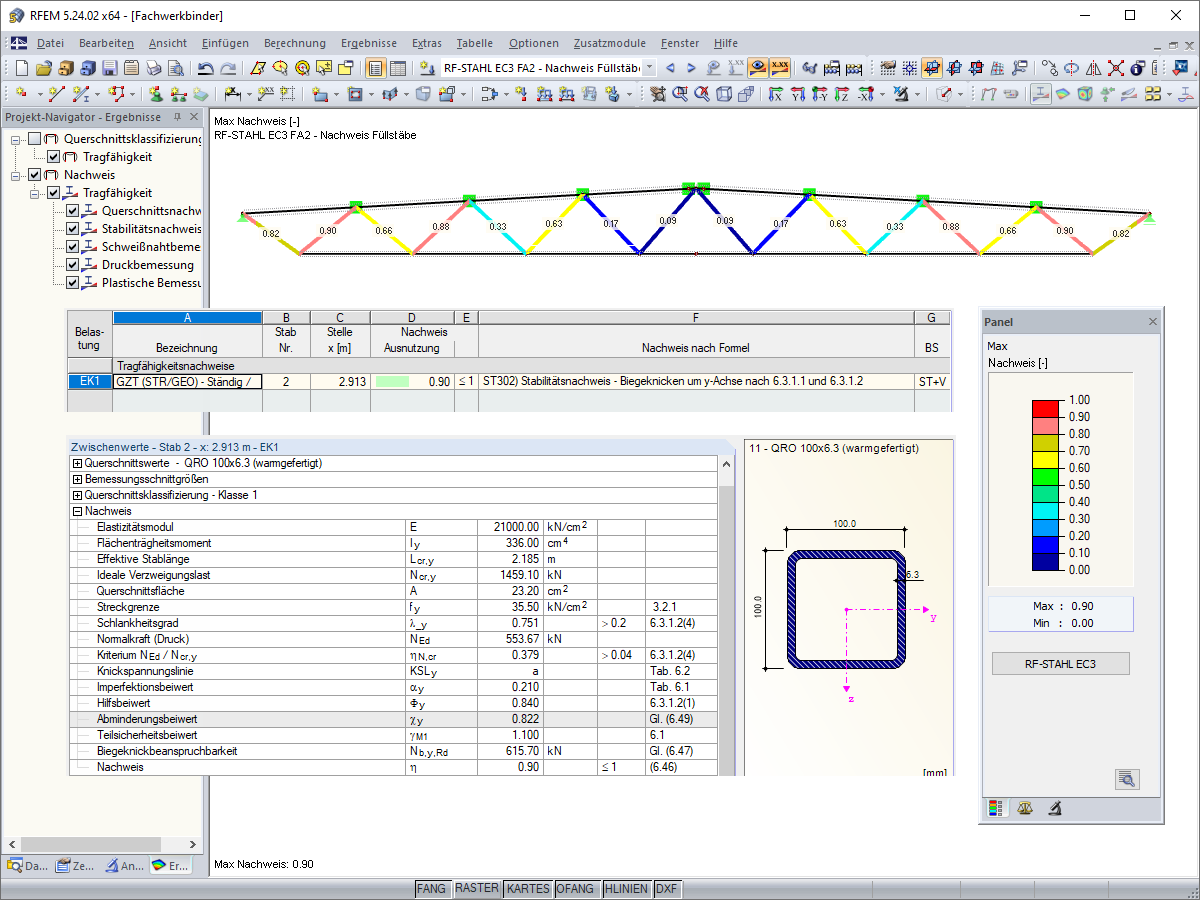Image resolution: width=1200 pixels, height=900 pixels.
Task: Select the EK1 load case cell
Action: [90, 382]
